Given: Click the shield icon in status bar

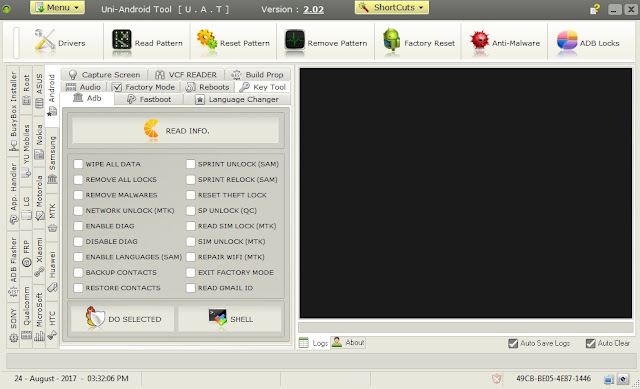Looking at the screenshot, I should tap(496, 379).
